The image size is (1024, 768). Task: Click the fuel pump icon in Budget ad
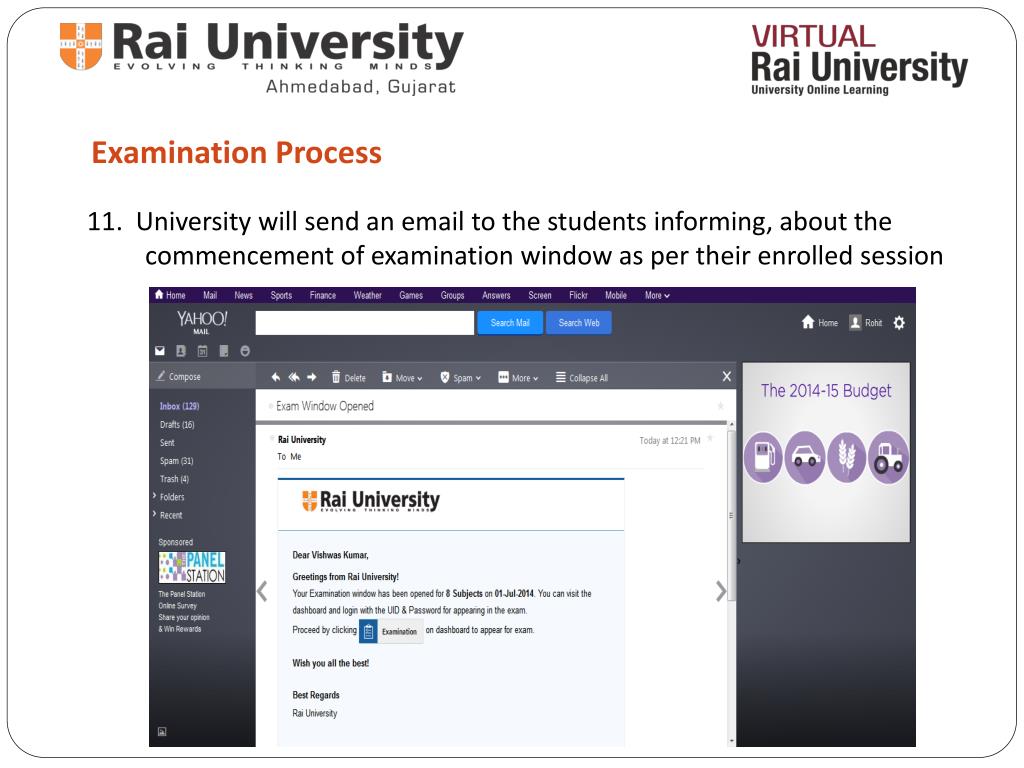point(763,457)
